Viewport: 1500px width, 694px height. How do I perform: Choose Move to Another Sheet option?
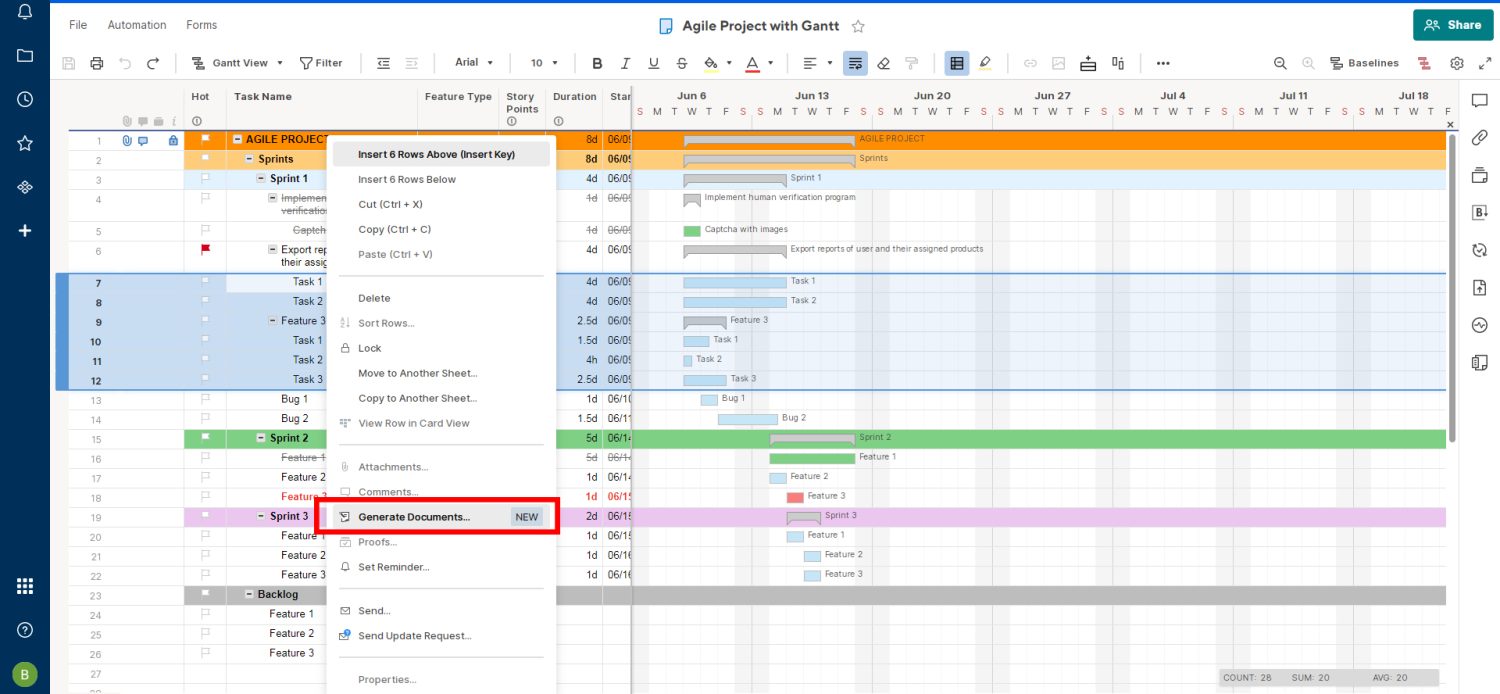tap(417, 373)
